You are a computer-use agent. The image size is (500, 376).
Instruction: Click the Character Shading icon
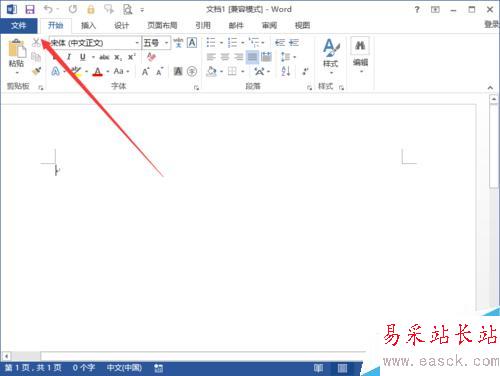178,71
